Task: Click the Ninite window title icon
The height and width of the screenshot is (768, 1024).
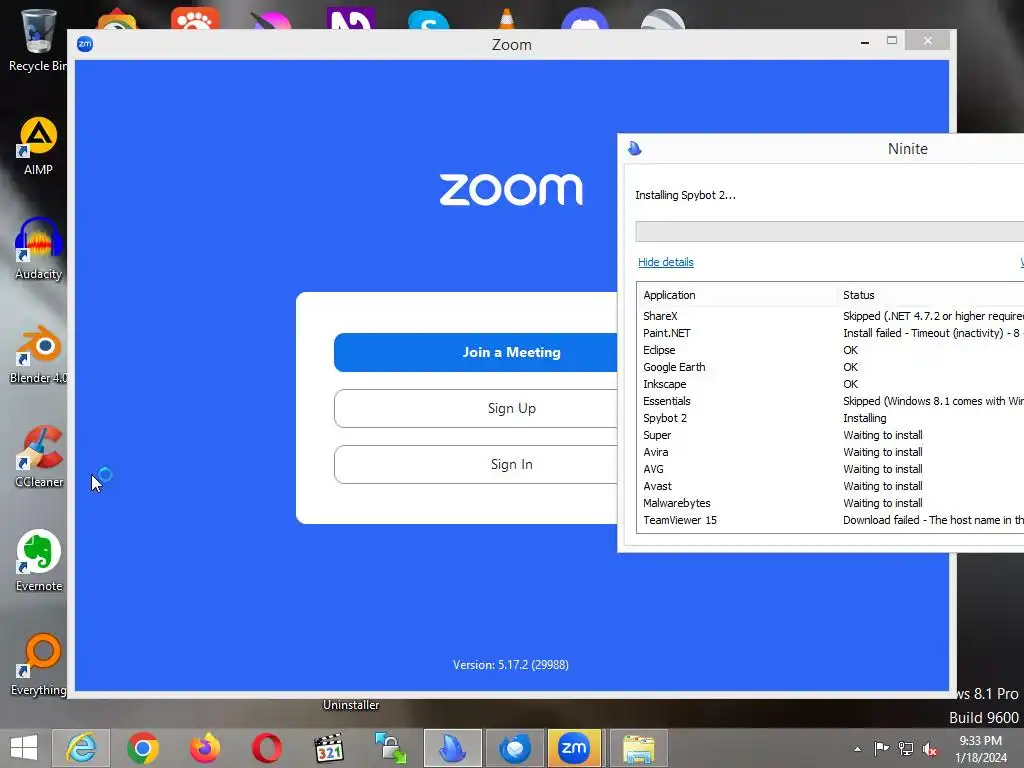Action: pos(635,148)
